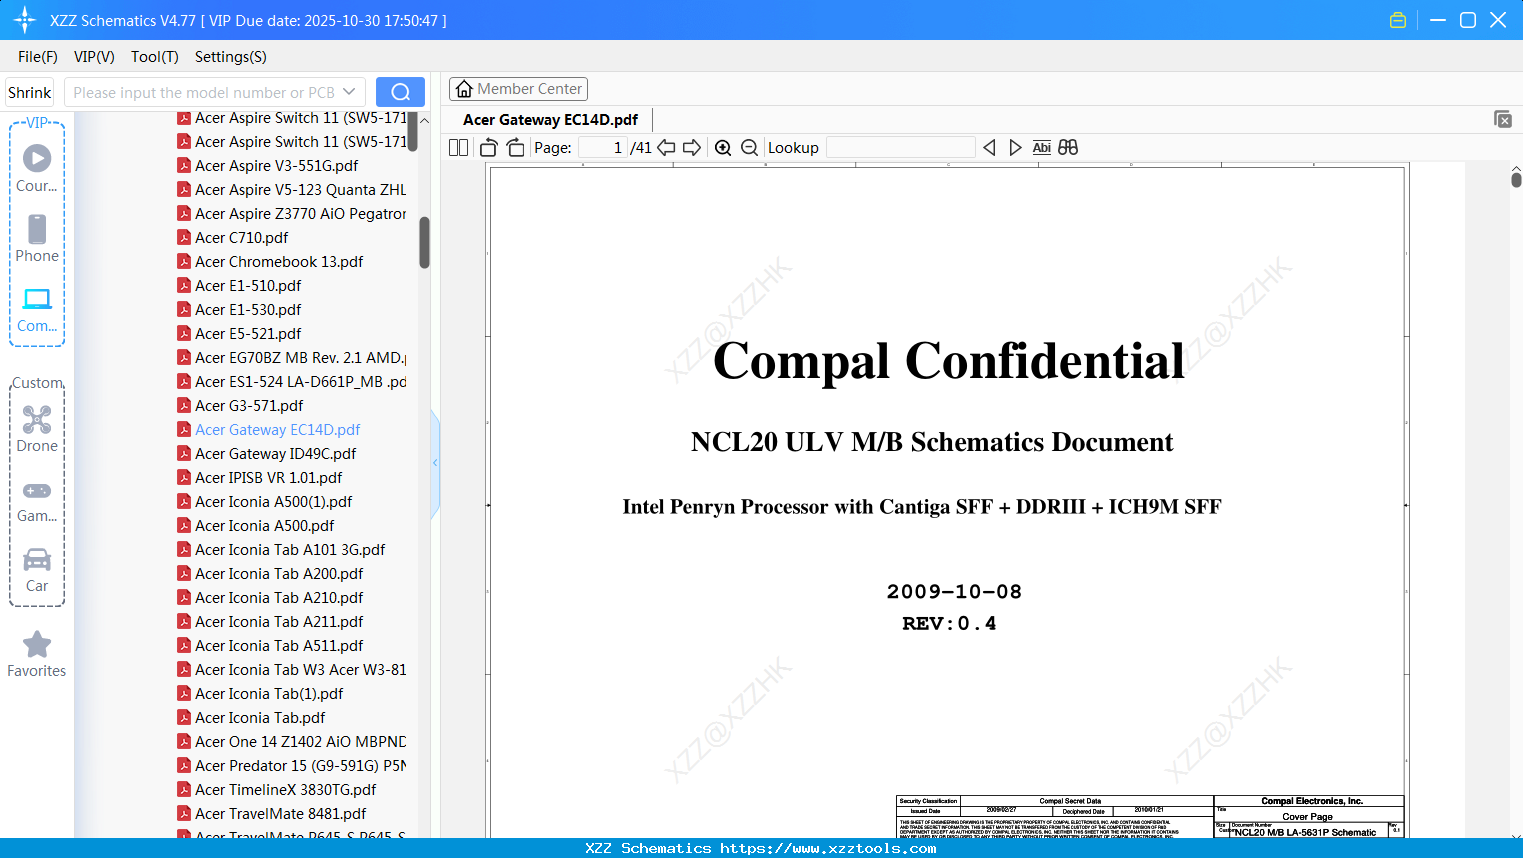Collapse the file list panel handle
Viewport: 1523px width, 858px height.
435,463
